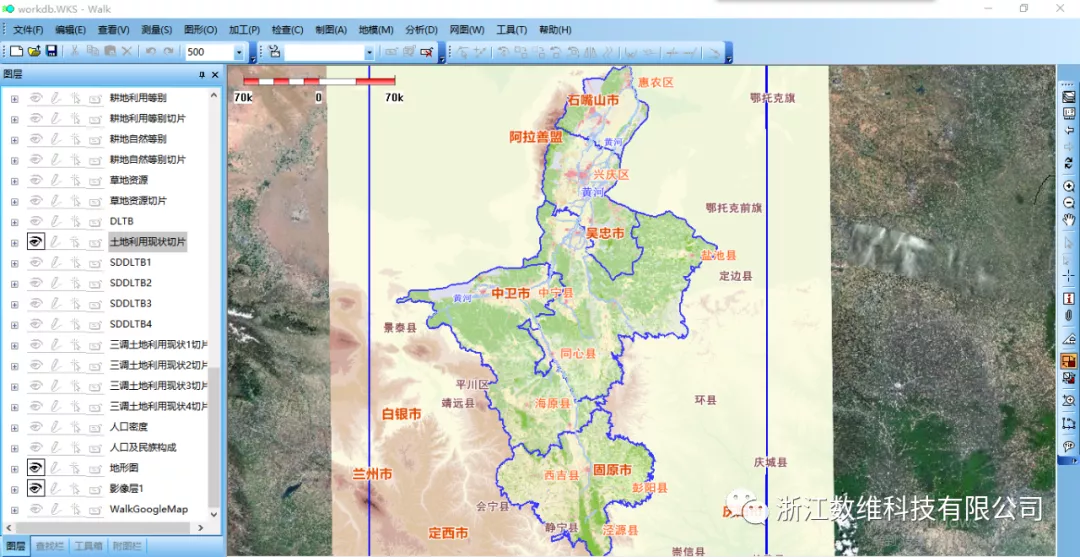Expand the 影像层1 layer node
This screenshot has height=557, width=1080.
click(14, 489)
